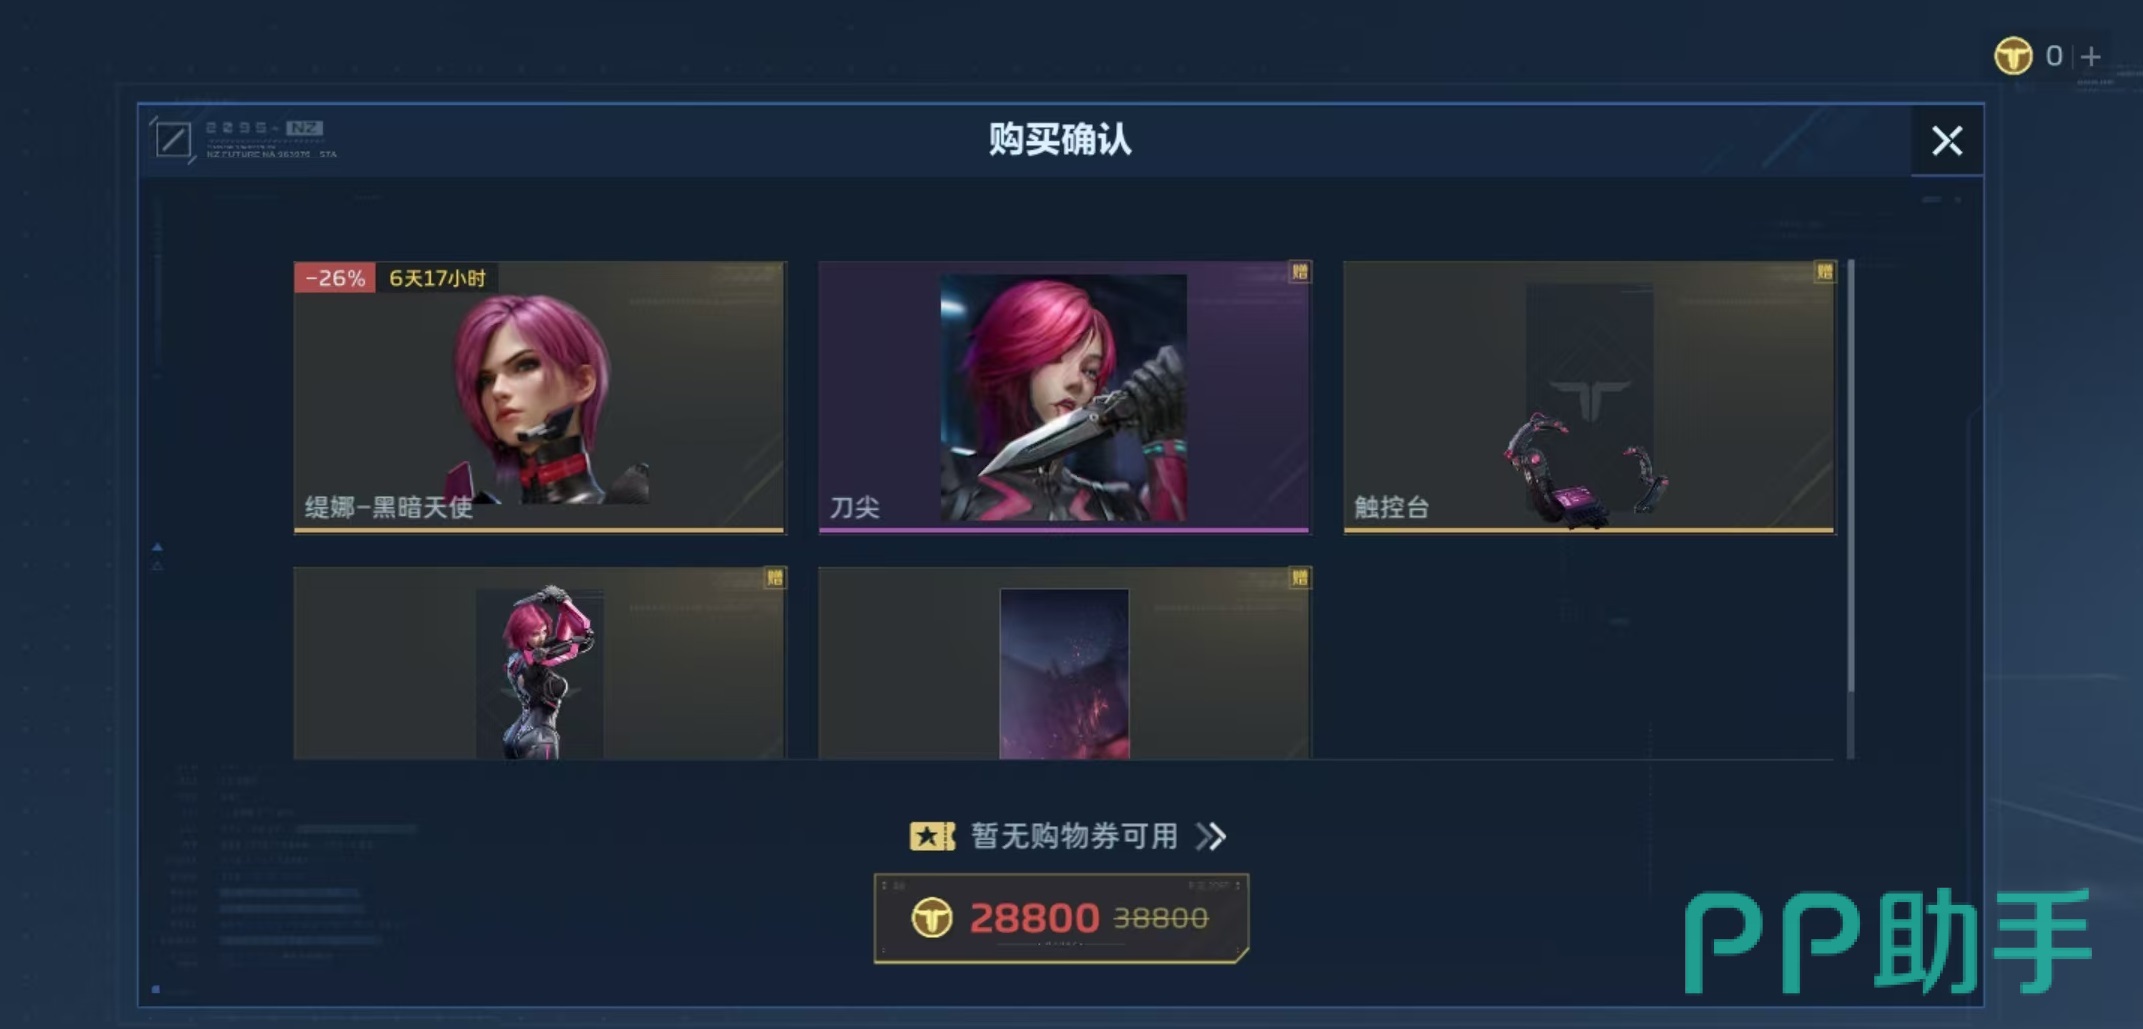
Task: Select the 触控台 item card
Action: 1589,397
